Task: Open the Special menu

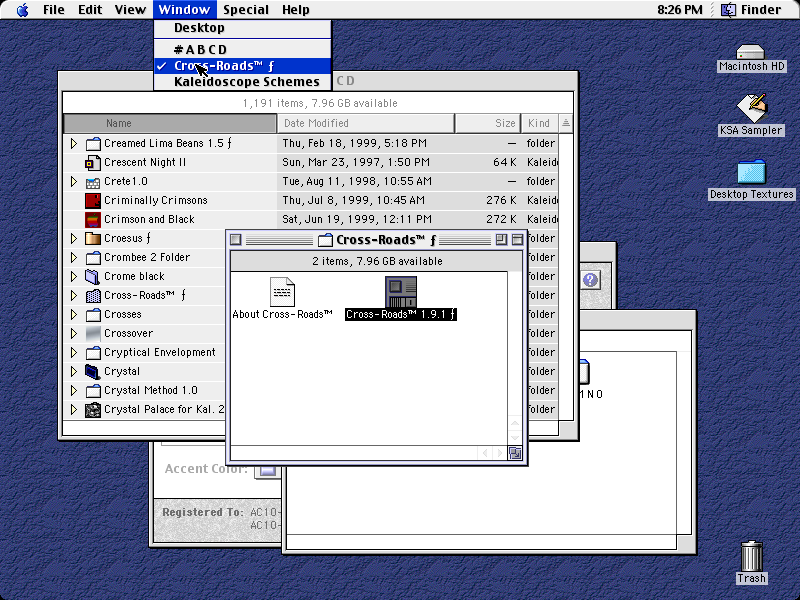Action: coord(246,10)
